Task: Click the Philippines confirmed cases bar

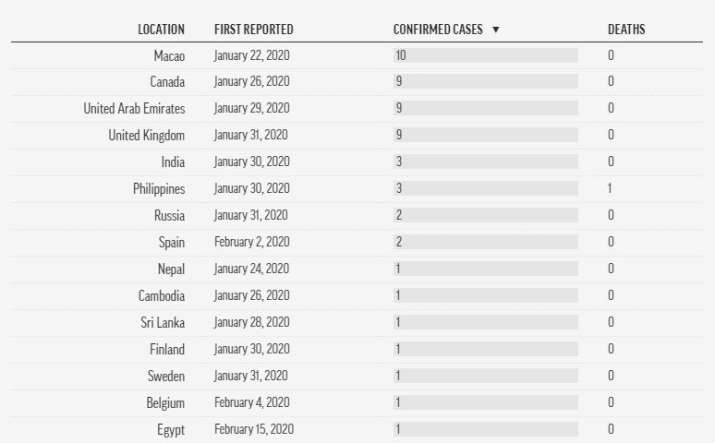Action: tap(486, 188)
